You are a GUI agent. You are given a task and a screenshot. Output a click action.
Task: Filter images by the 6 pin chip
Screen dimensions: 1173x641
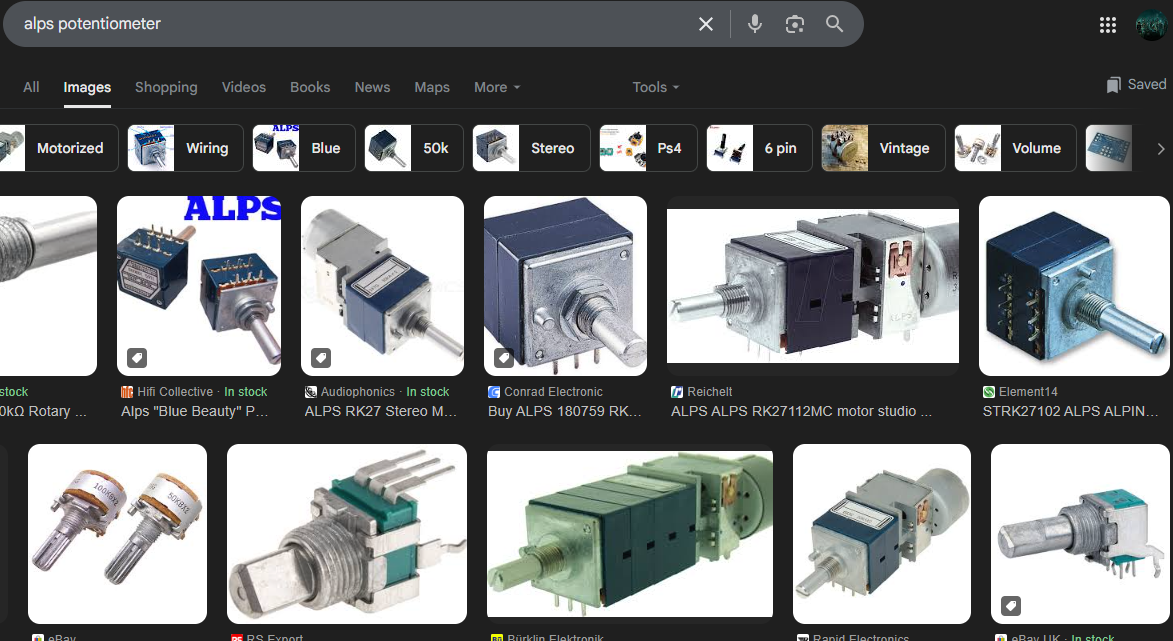(759, 148)
